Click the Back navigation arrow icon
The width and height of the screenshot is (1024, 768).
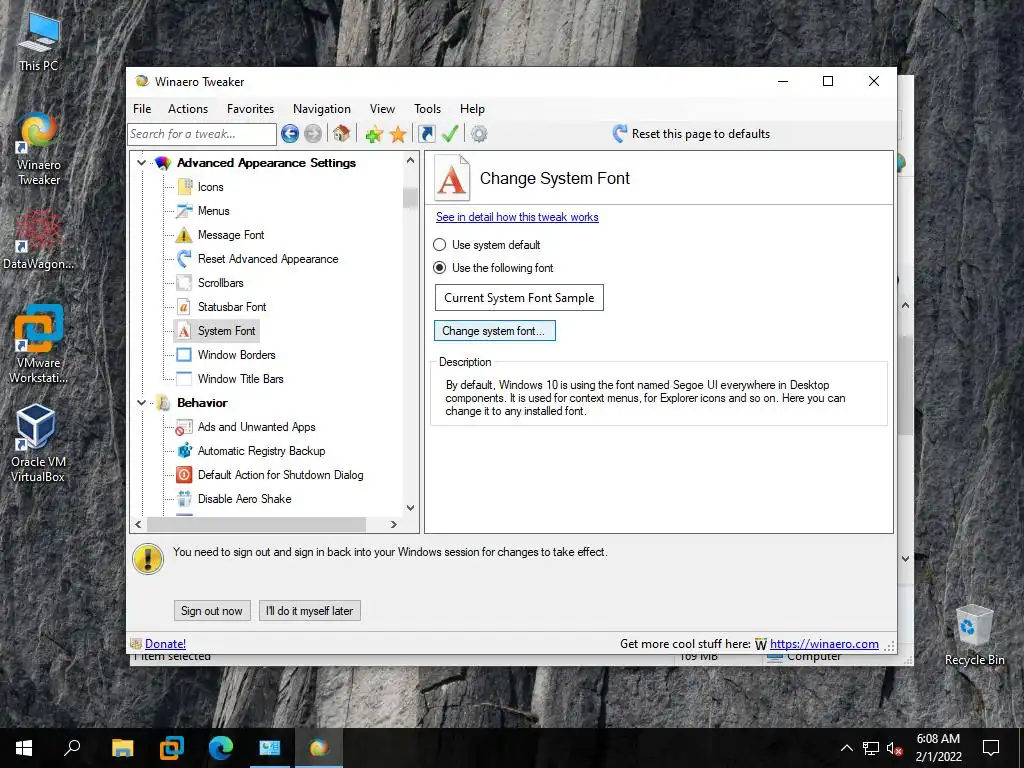[290, 134]
